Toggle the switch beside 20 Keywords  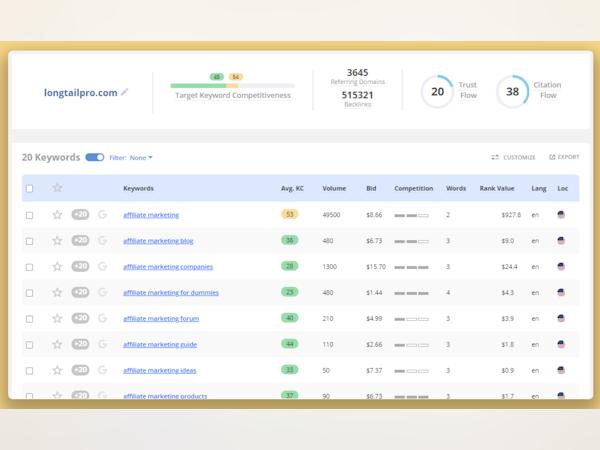tap(95, 157)
